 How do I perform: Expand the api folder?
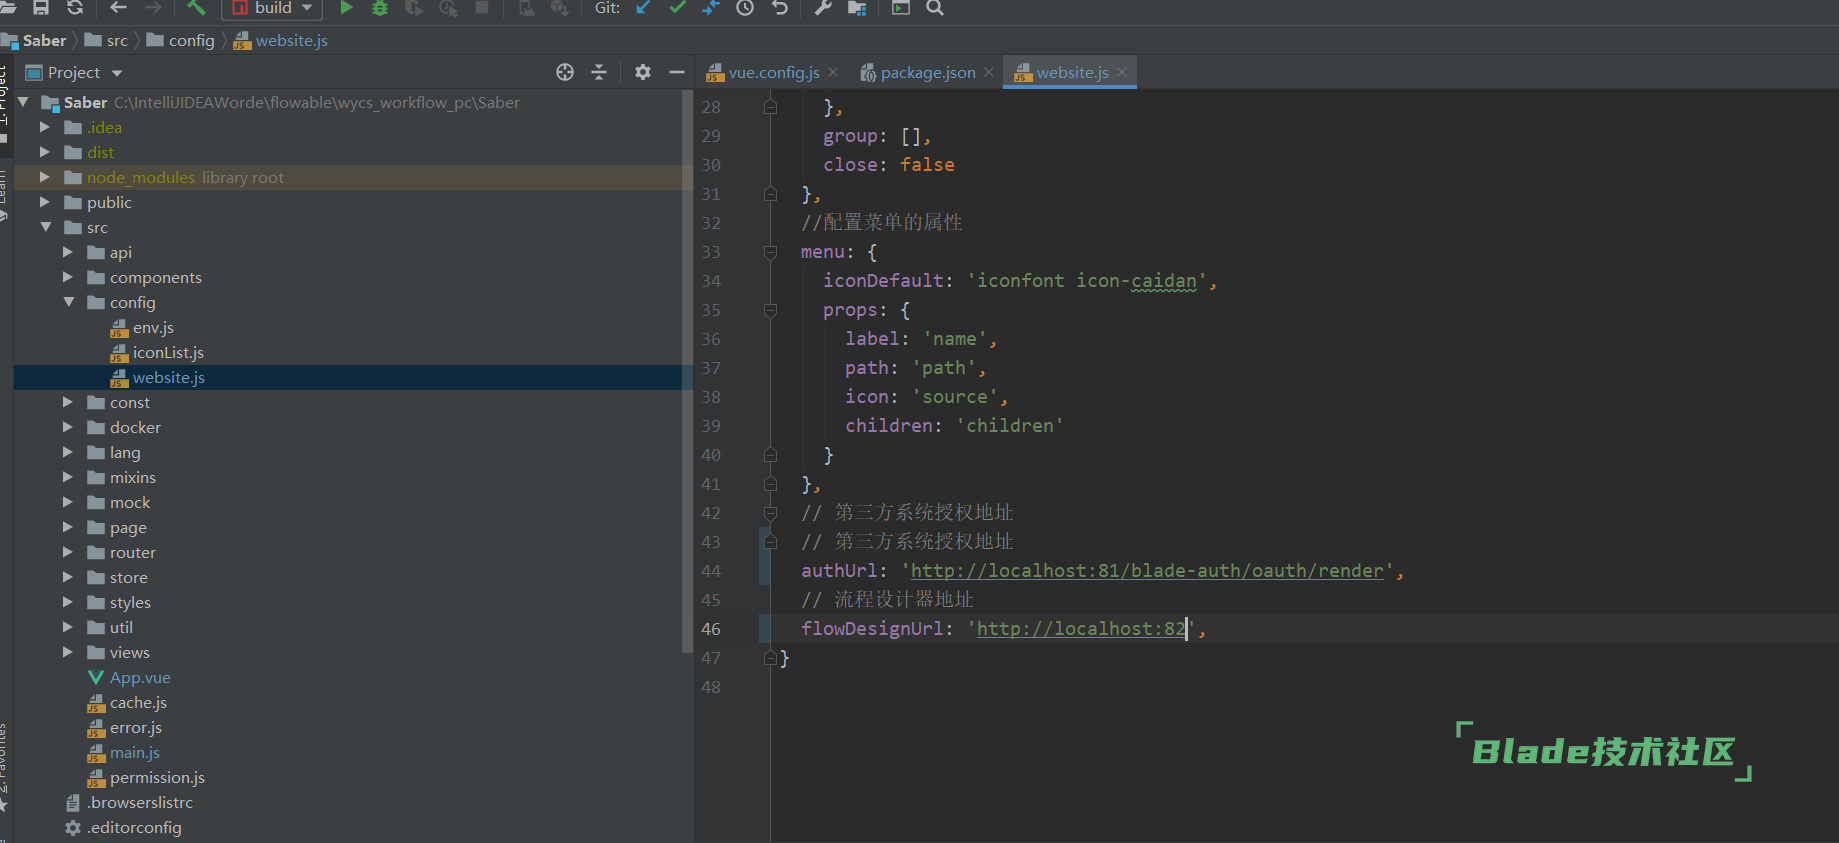[68, 252]
